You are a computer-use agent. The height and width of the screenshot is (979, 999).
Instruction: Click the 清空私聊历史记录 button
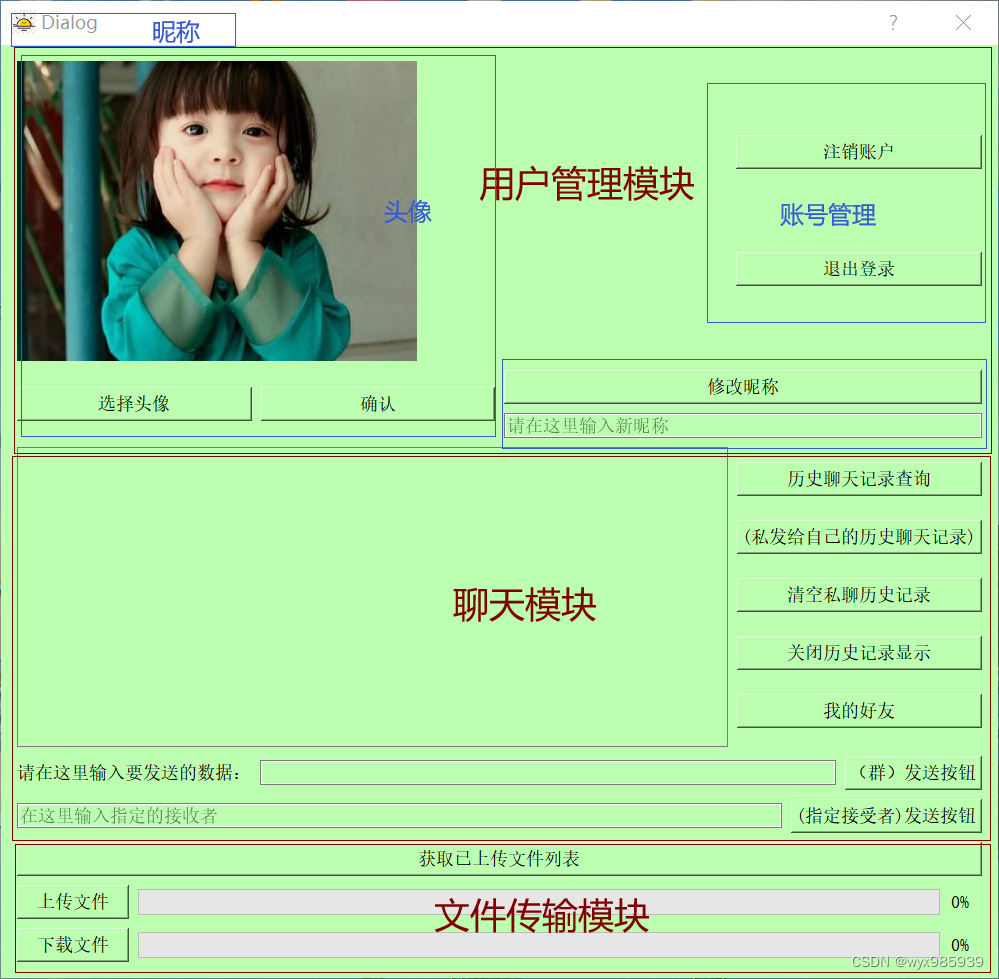pyautogui.click(x=859, y=594)
